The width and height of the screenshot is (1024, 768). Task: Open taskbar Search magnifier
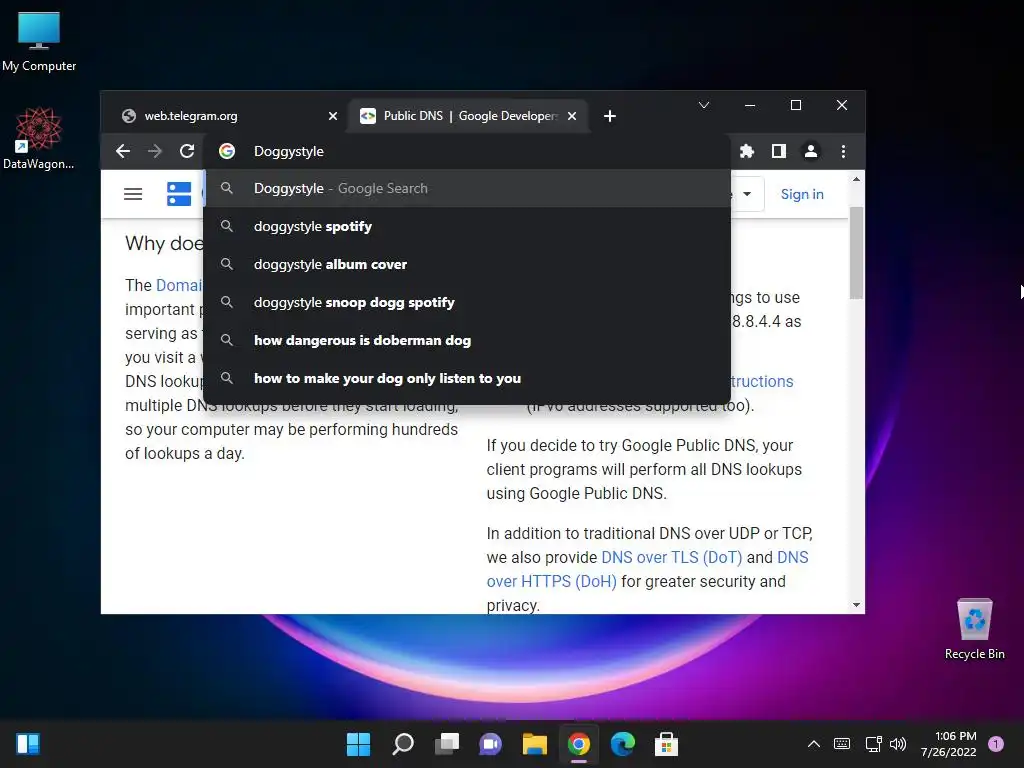click(x=402, y=744)
